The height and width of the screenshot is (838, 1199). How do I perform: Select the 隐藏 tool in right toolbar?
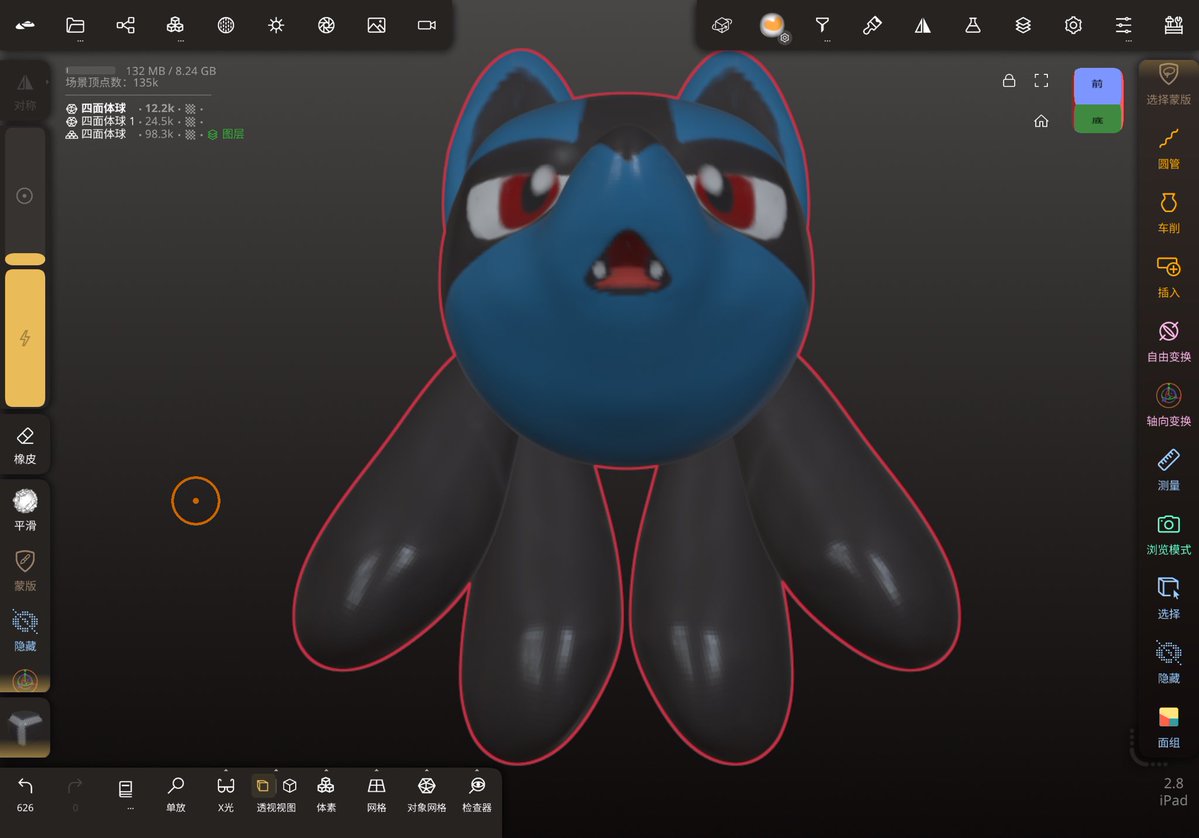1168,662
